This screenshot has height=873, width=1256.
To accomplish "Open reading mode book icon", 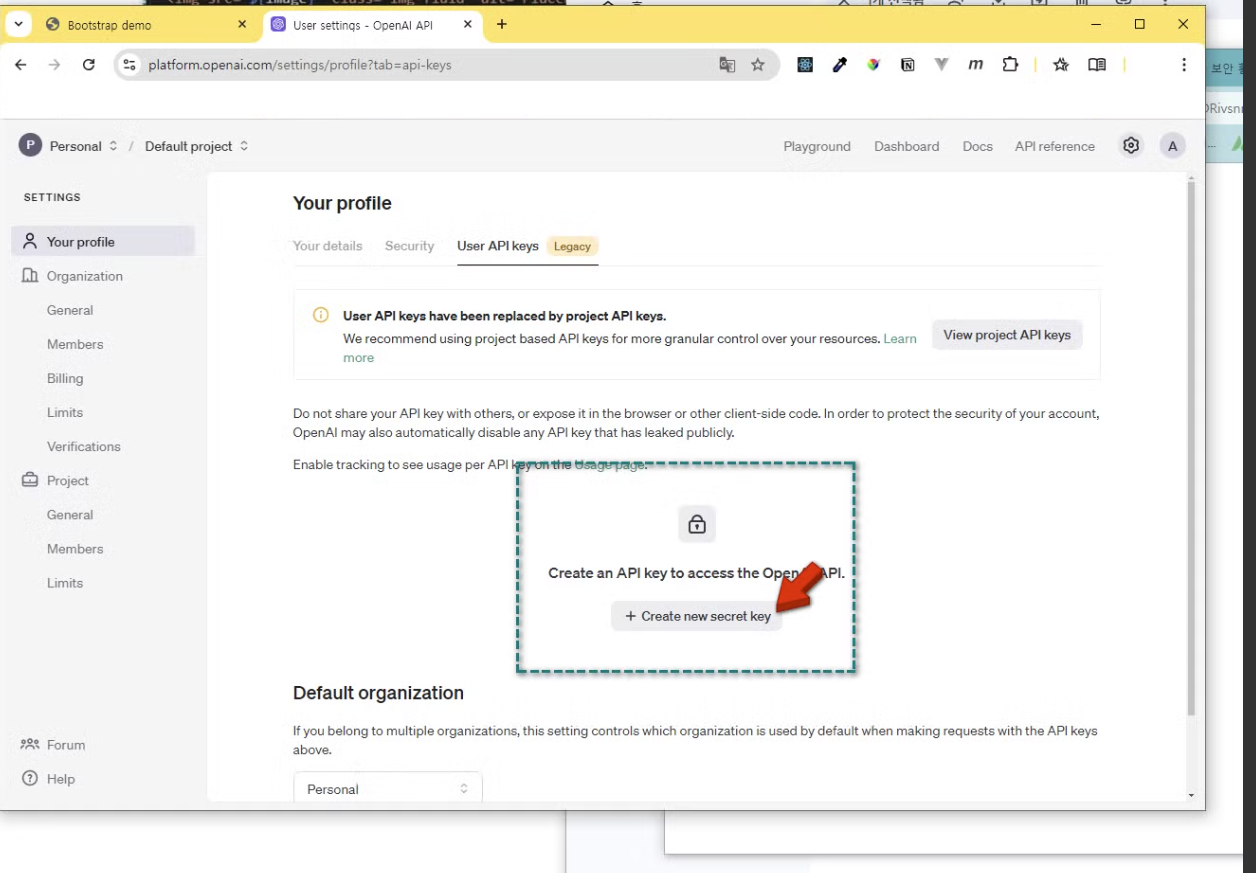I will coord(1097,65).
